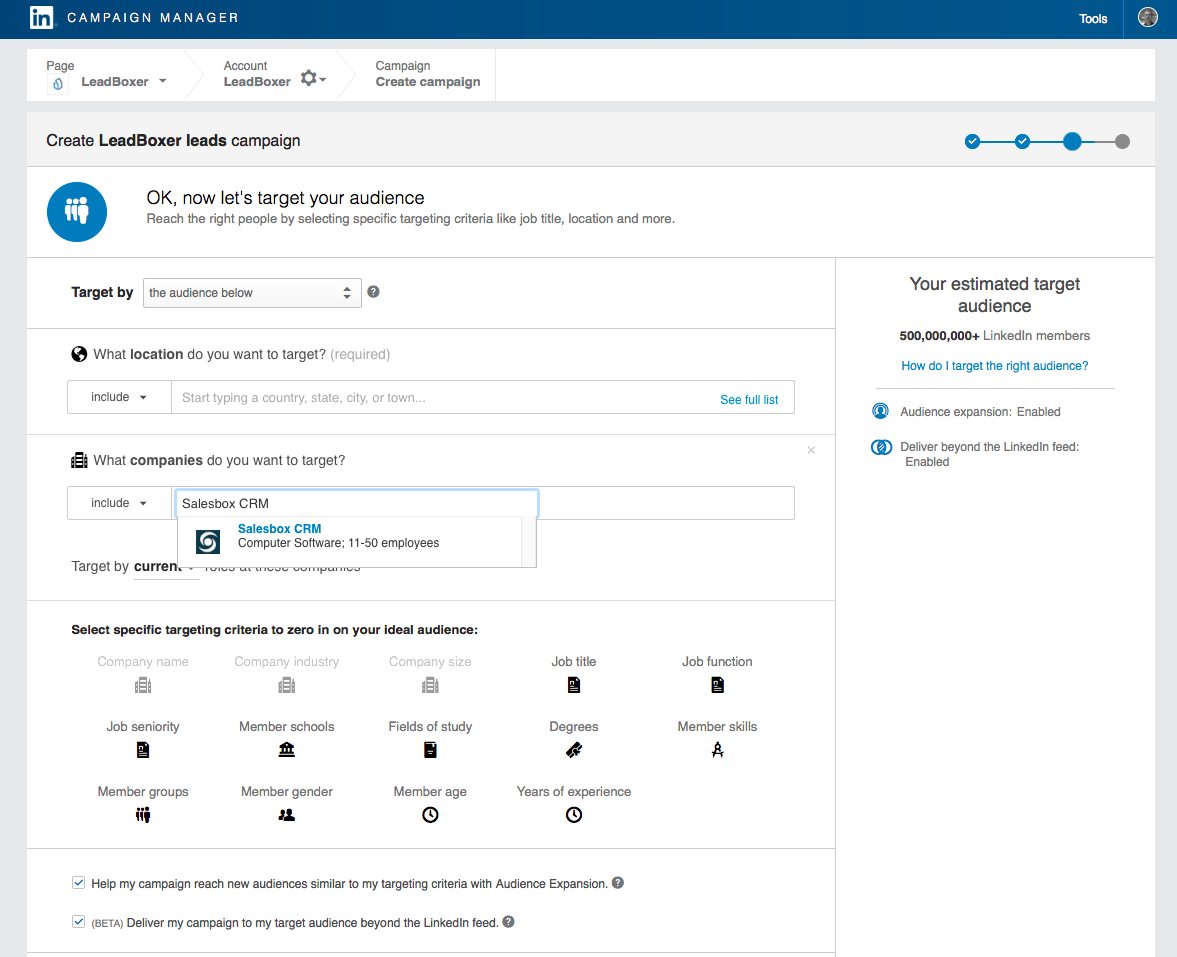
Task: Expand the LeadBoxer page dropdown
Action: (x=163, y=81)
